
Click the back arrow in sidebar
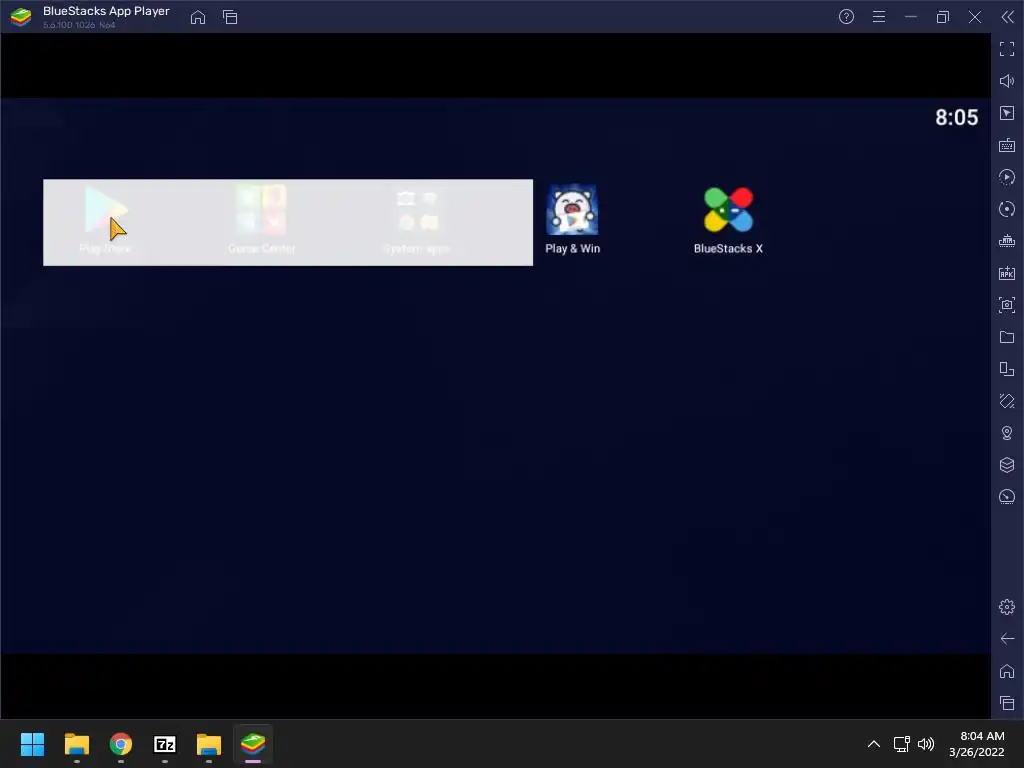pyautogui.click(x=1007, y=639)
